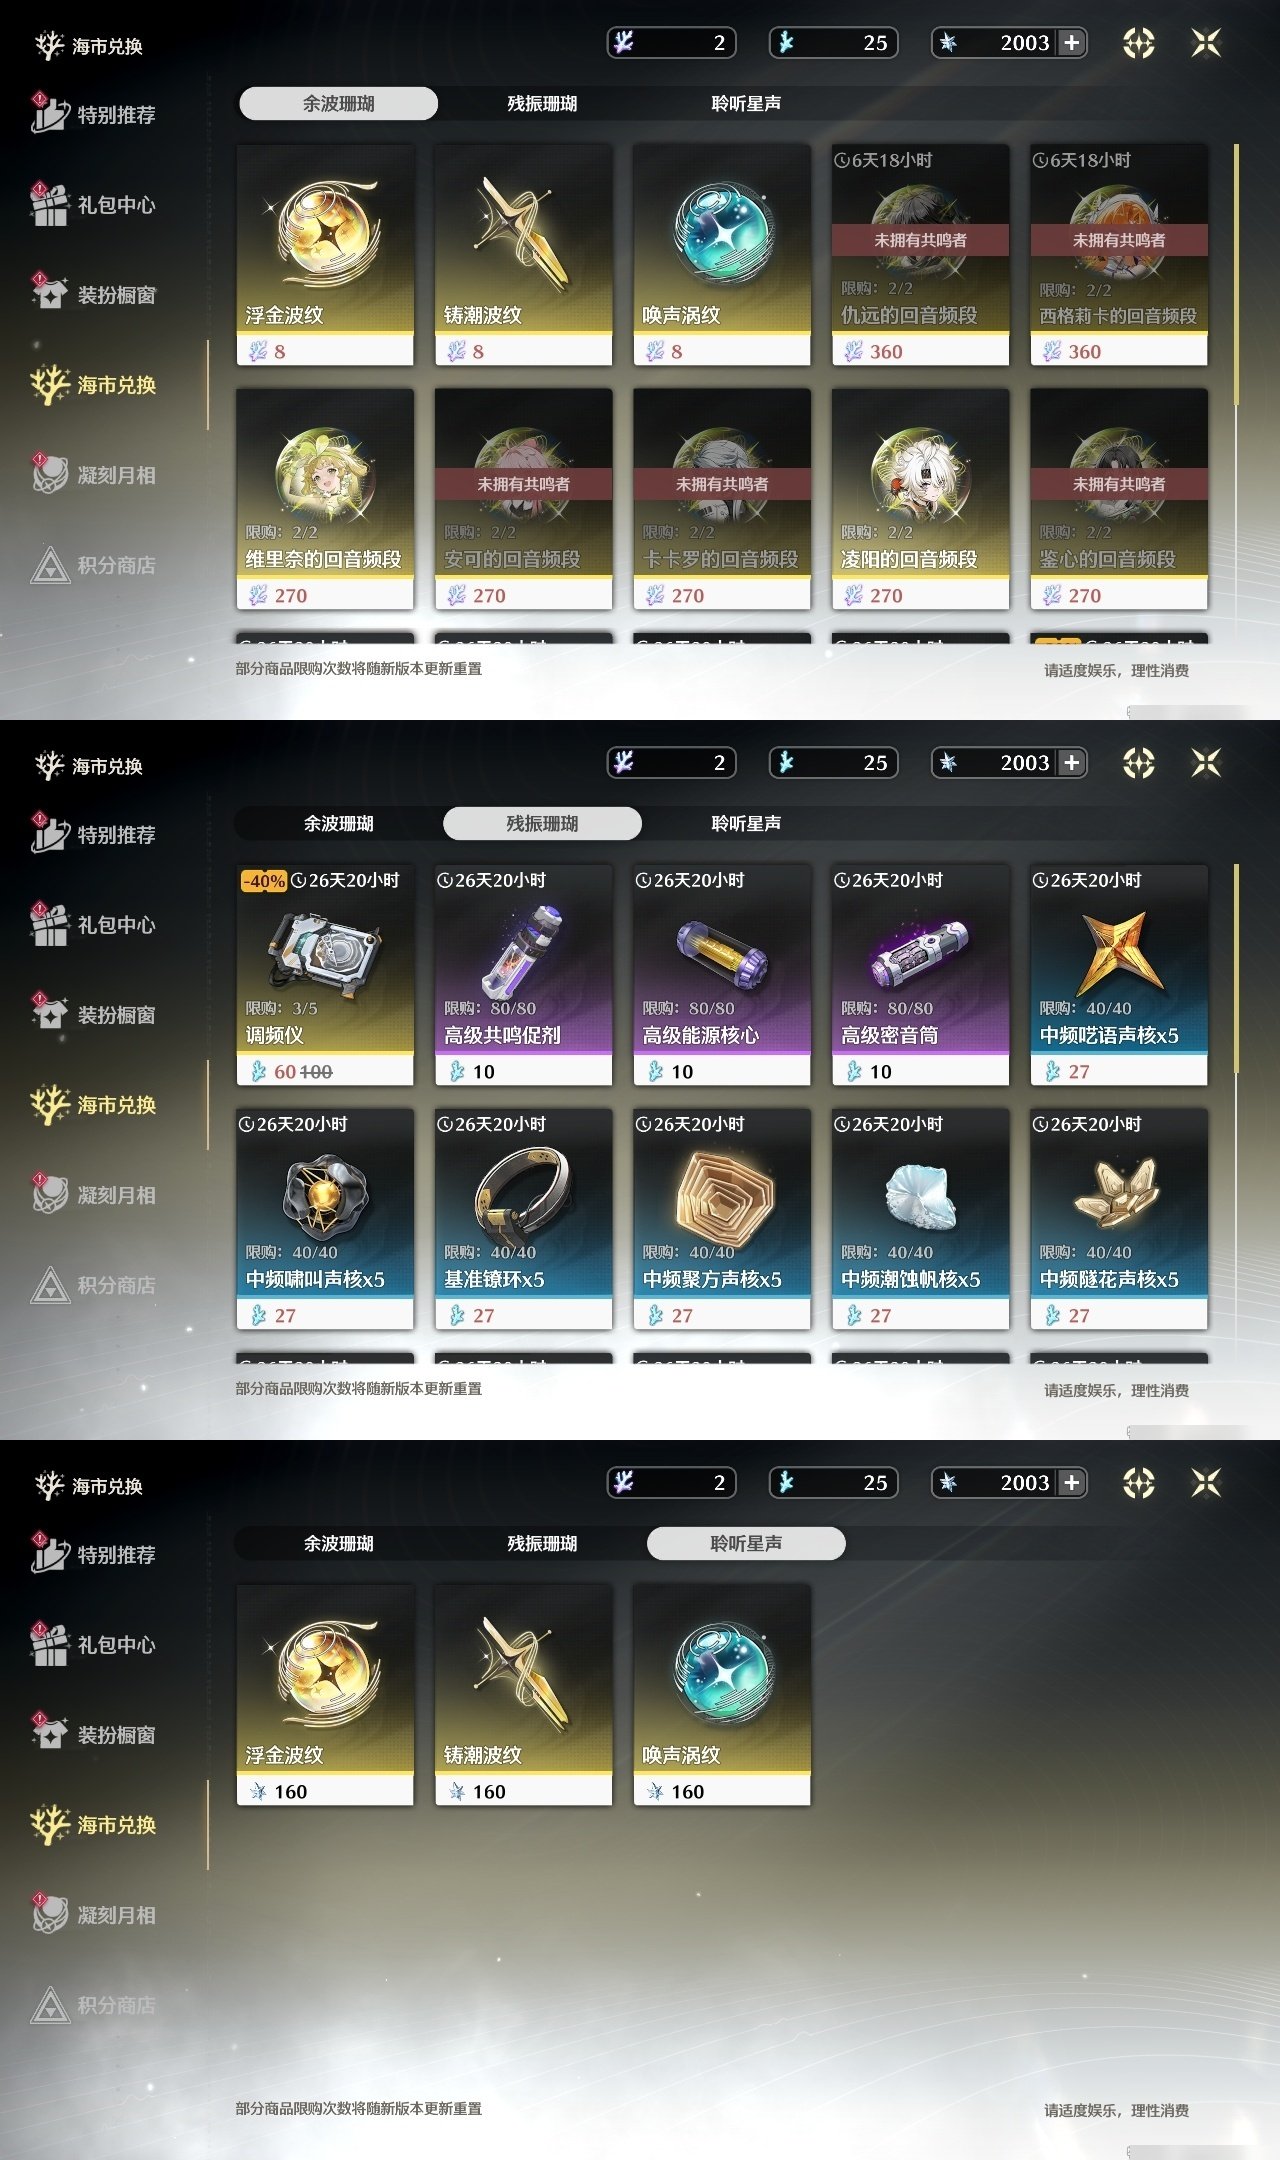Pick the 高级共鸣促剂 vial item

[523, 975]
